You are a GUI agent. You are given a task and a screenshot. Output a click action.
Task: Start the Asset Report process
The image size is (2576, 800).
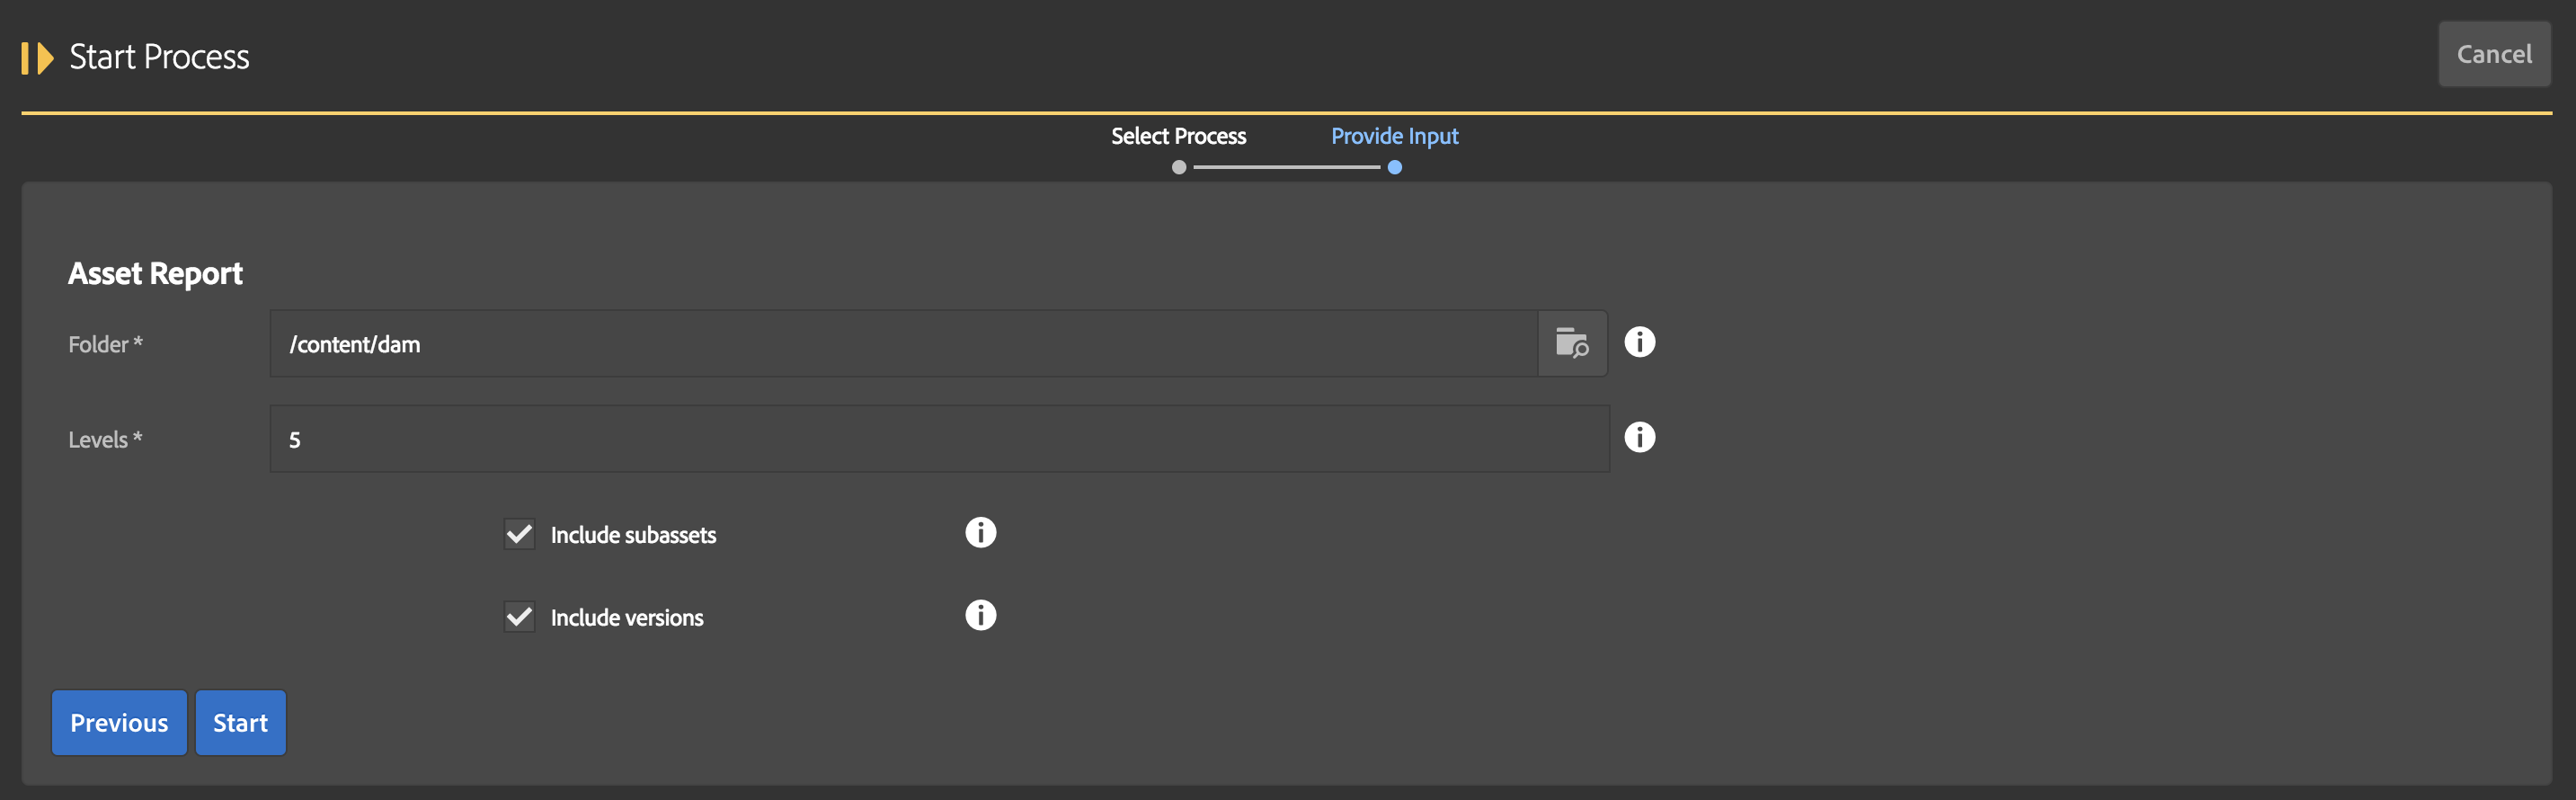[240, 722]
